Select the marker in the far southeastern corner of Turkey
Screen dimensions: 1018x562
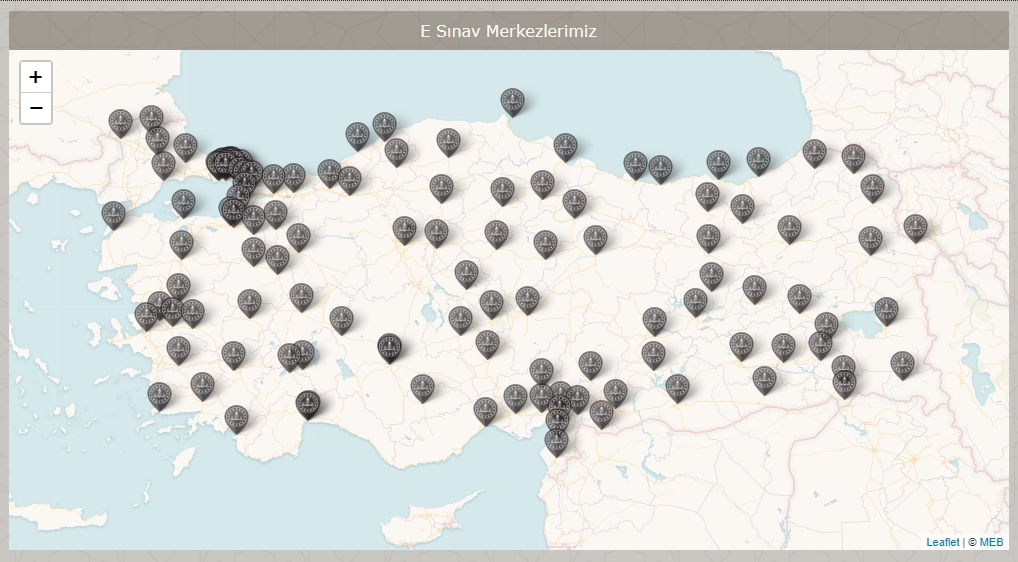pos(902,365)
